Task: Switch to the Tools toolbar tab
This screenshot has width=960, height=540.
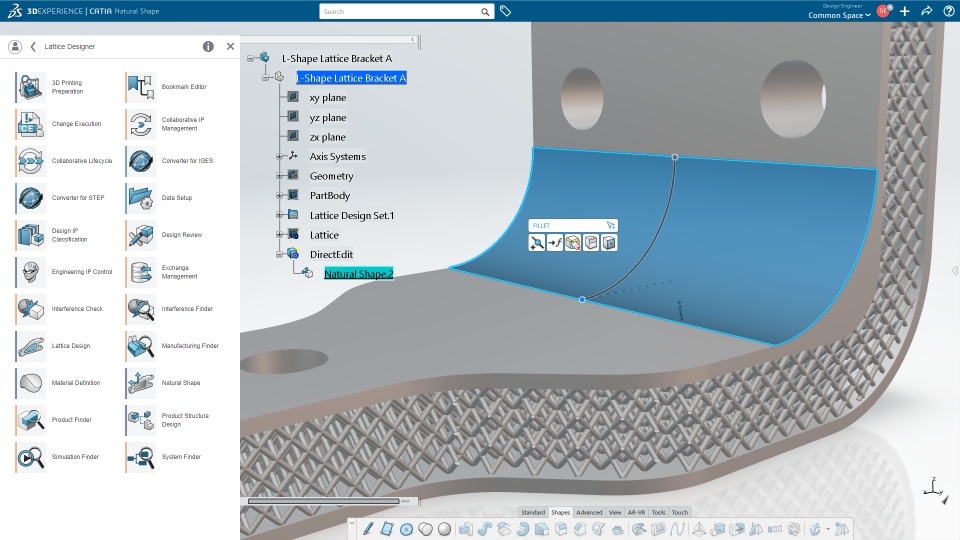Action: coord(658,512)
